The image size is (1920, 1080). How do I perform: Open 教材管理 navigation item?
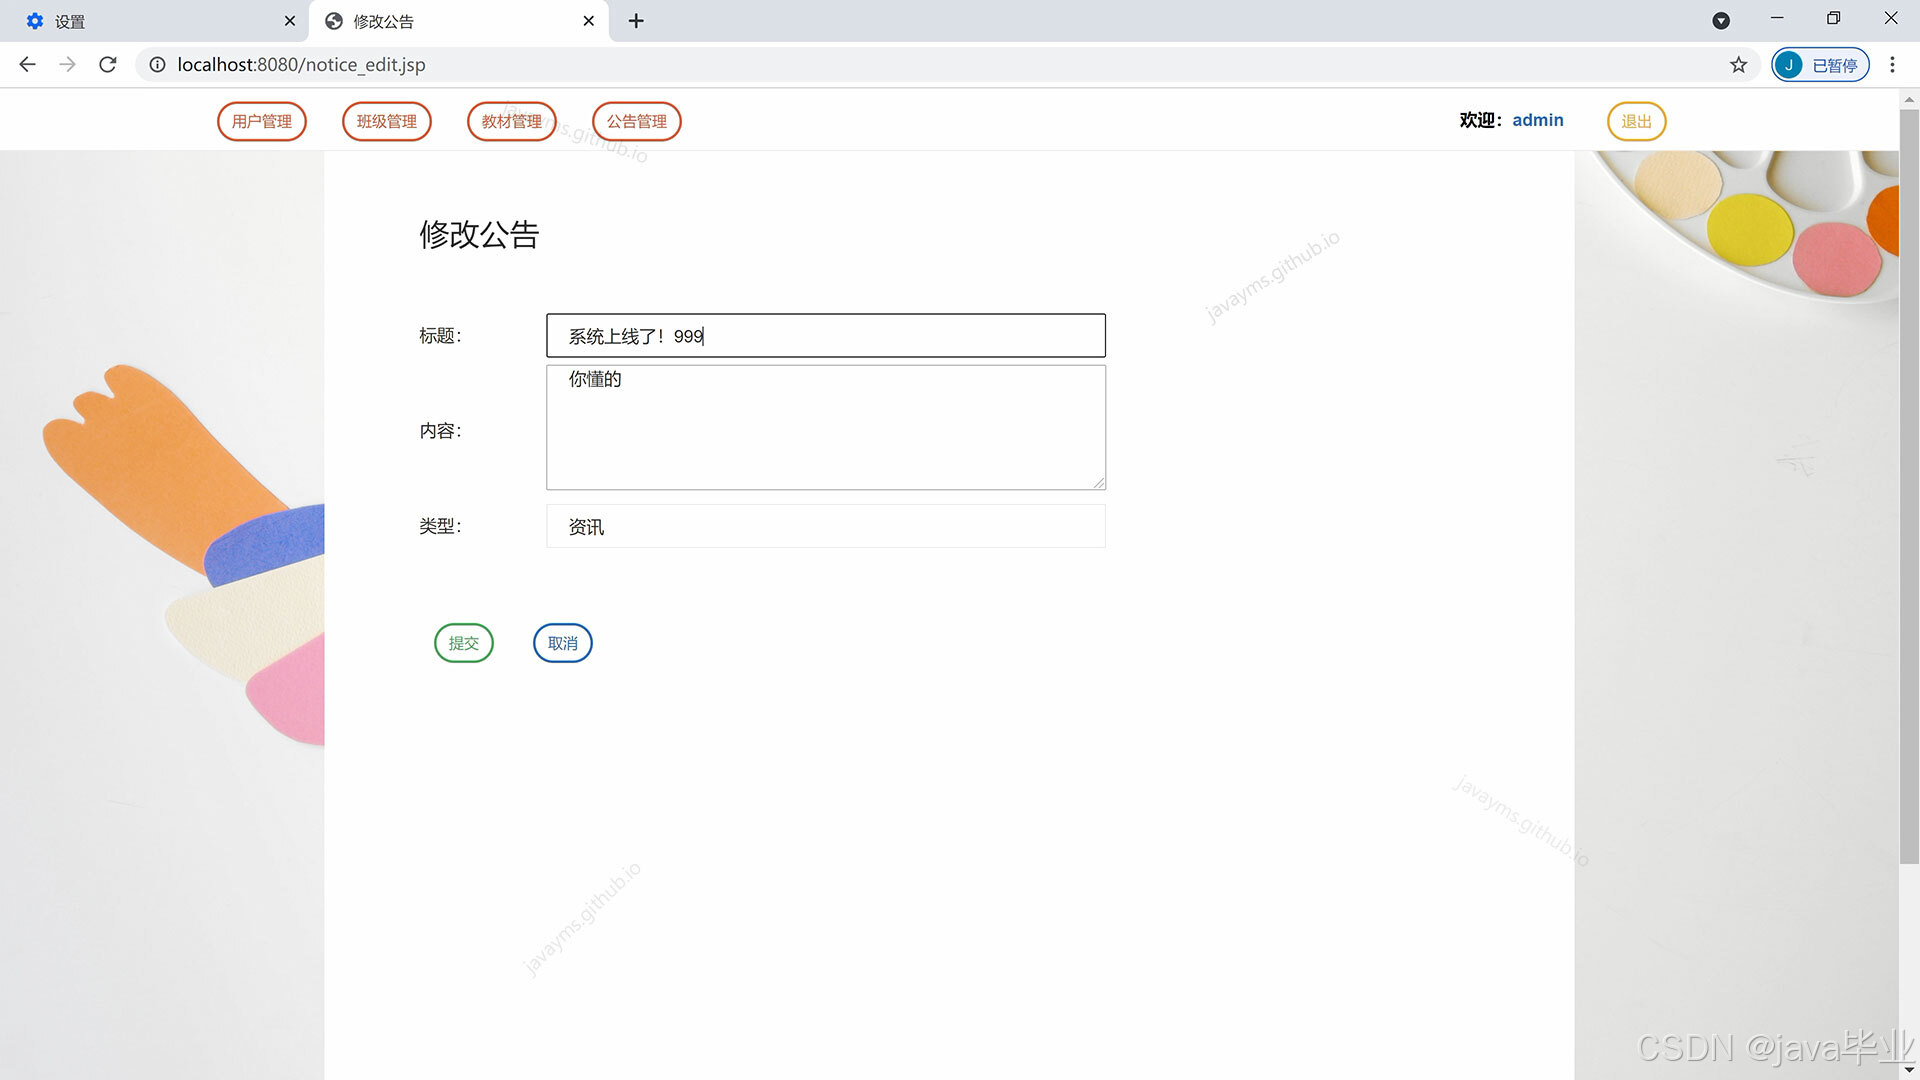pos(512,121)
